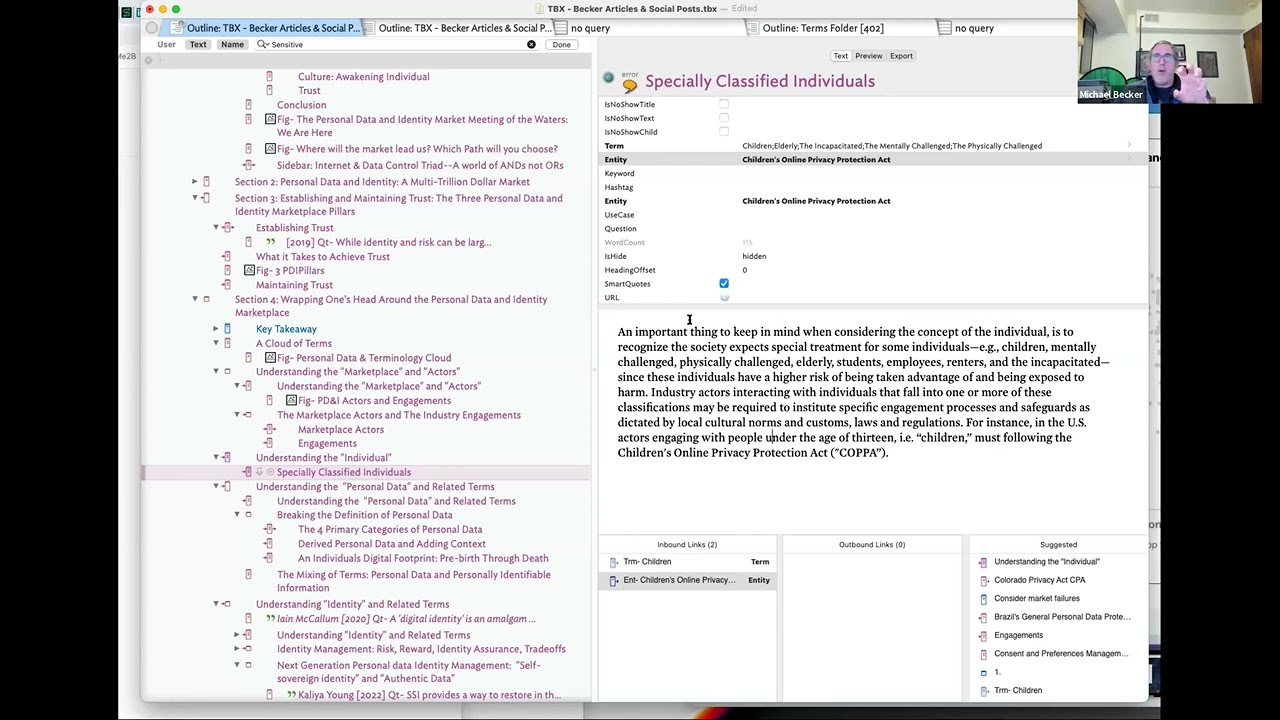Click the green quote badge on '[2019] Qt- While identity and risk'
1280x720 pixels.
(270, 242)
